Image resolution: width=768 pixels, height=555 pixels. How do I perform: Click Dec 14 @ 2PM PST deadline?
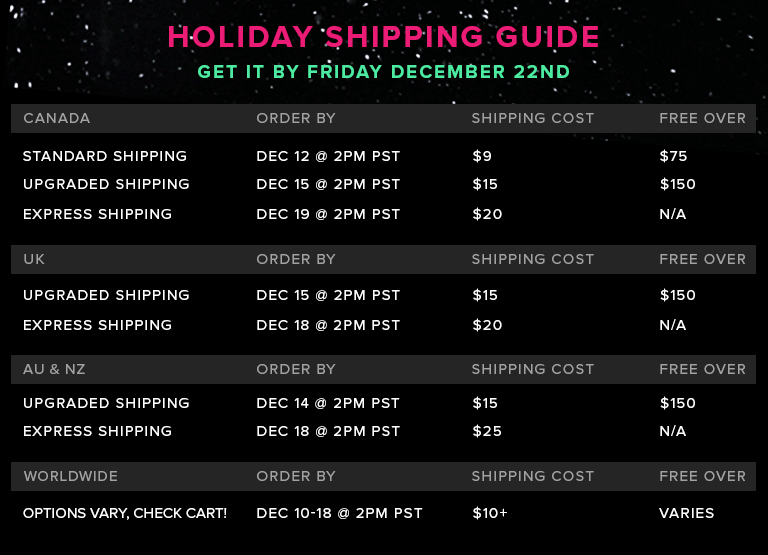pos(328,403)
